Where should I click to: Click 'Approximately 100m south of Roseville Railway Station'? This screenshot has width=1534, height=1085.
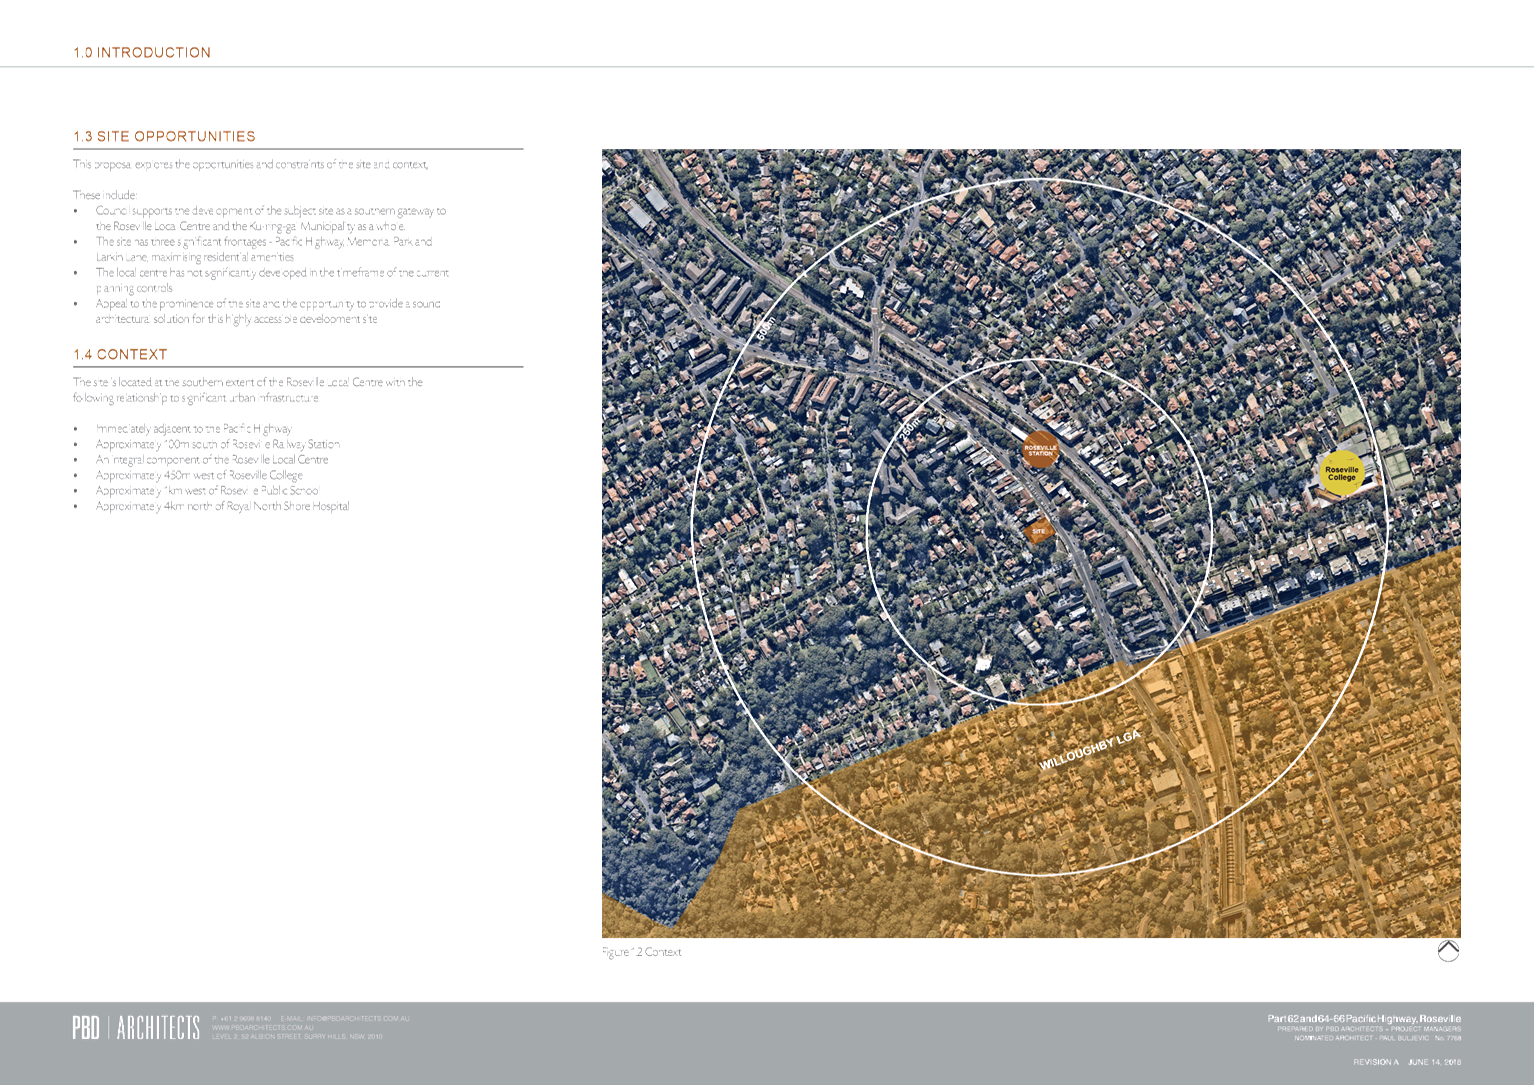(x=218, y=444)
